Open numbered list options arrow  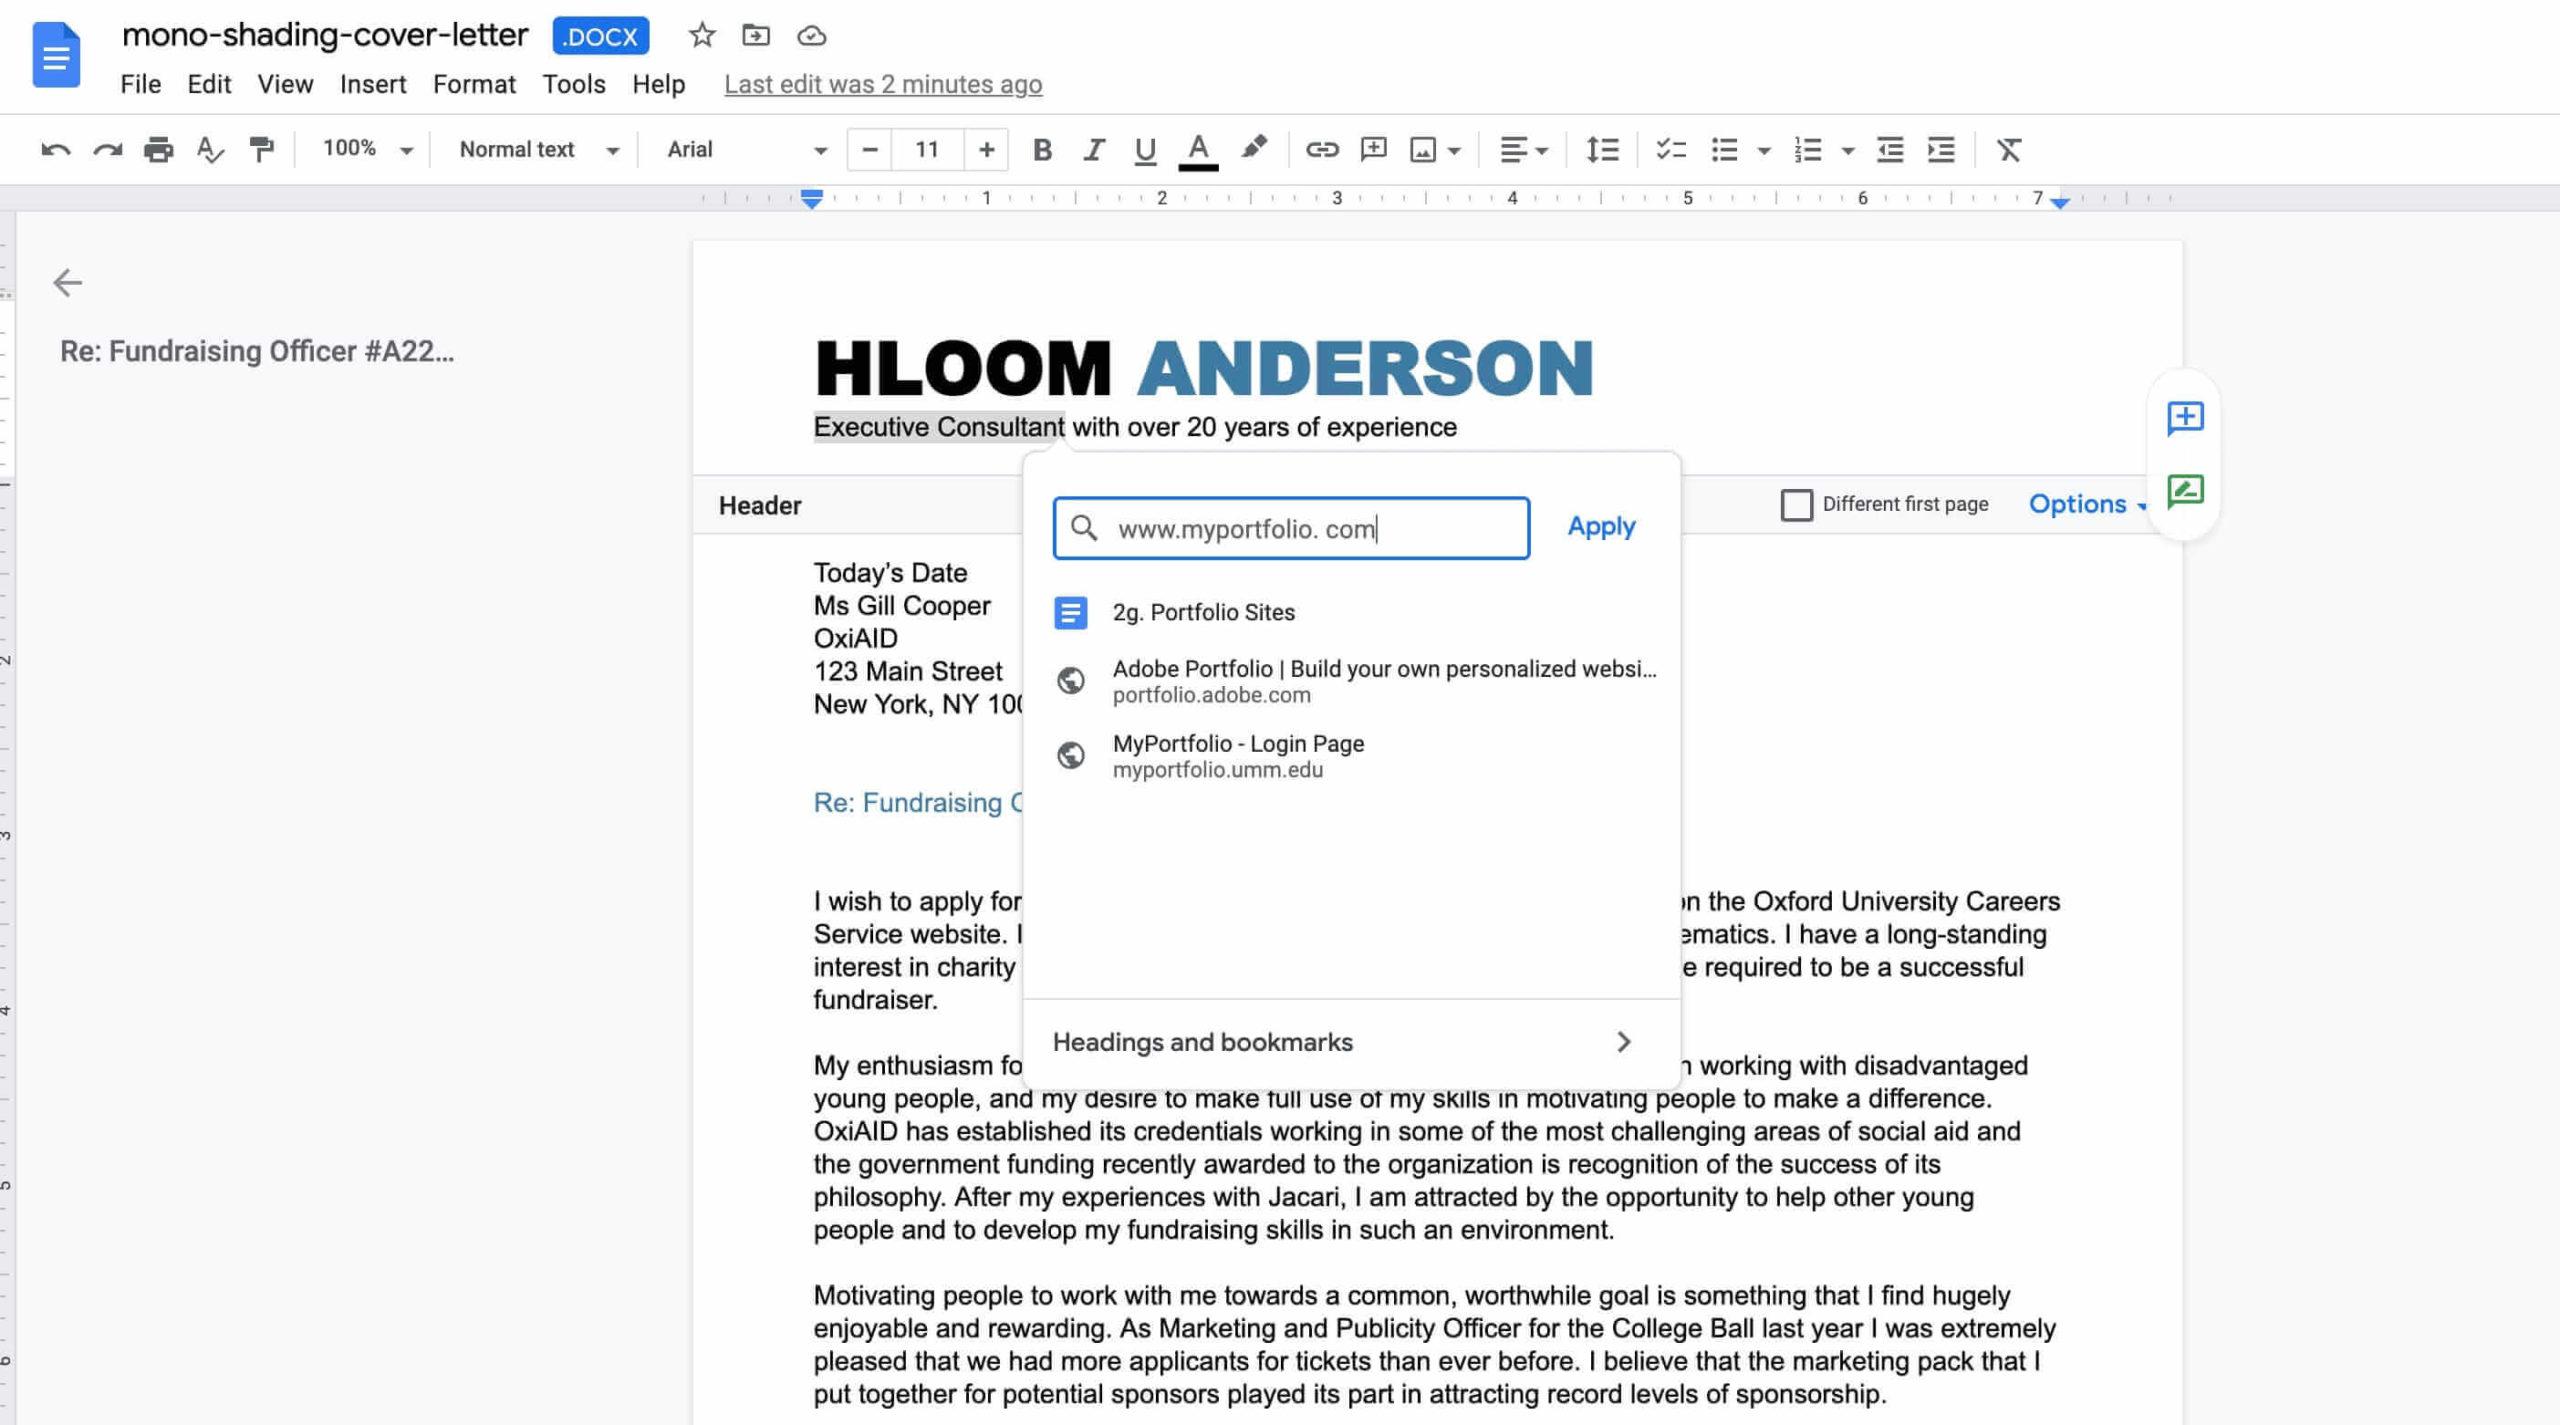pos(1848,151)
